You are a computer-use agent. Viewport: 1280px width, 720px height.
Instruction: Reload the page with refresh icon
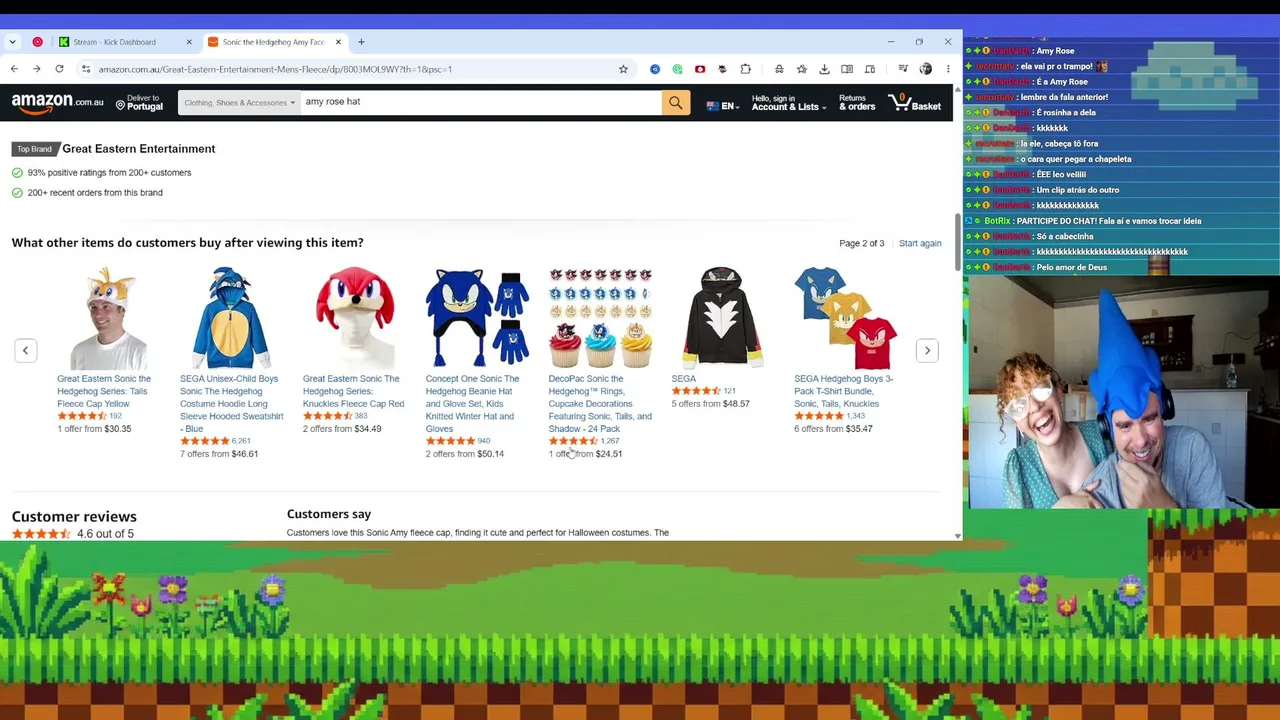(60, 69)
